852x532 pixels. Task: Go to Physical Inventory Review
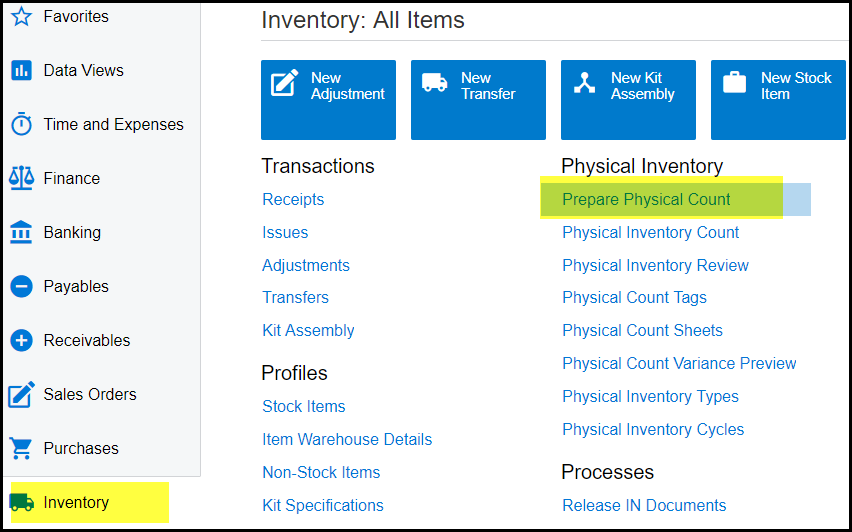coord(655,265)
